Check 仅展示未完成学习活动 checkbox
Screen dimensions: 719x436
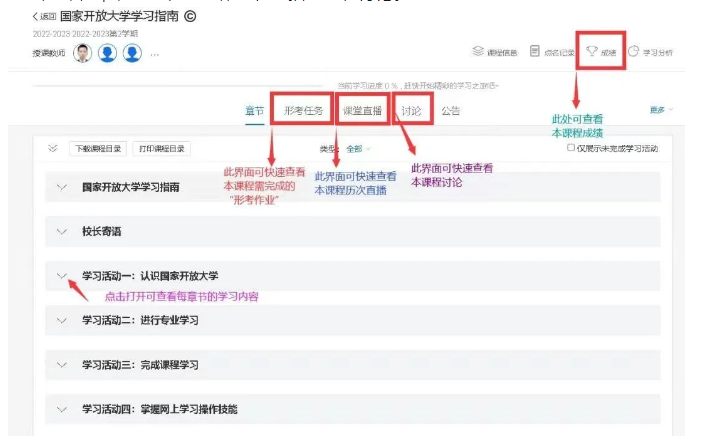point(571,148)
